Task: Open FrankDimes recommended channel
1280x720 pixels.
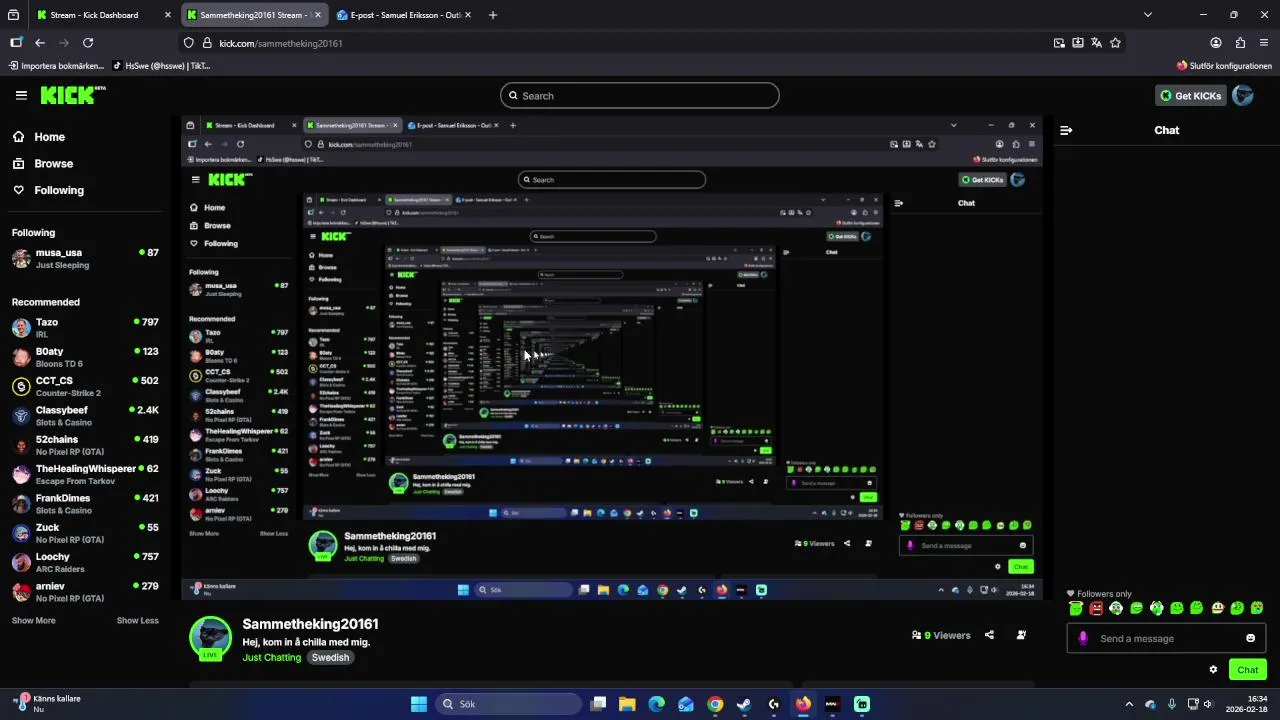Action: [x=85, y=503]
